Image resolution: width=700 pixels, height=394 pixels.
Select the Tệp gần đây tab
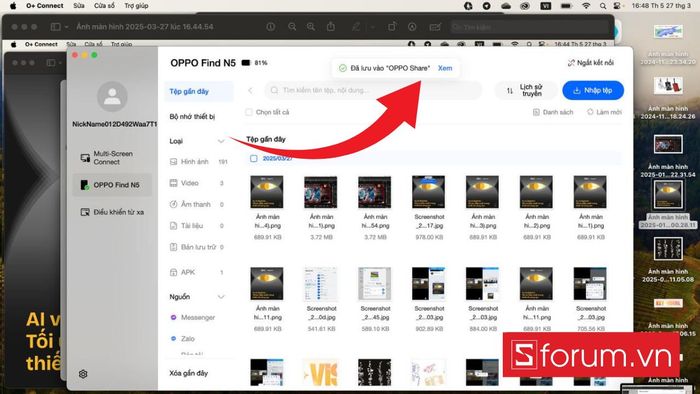tap(199, 91)
